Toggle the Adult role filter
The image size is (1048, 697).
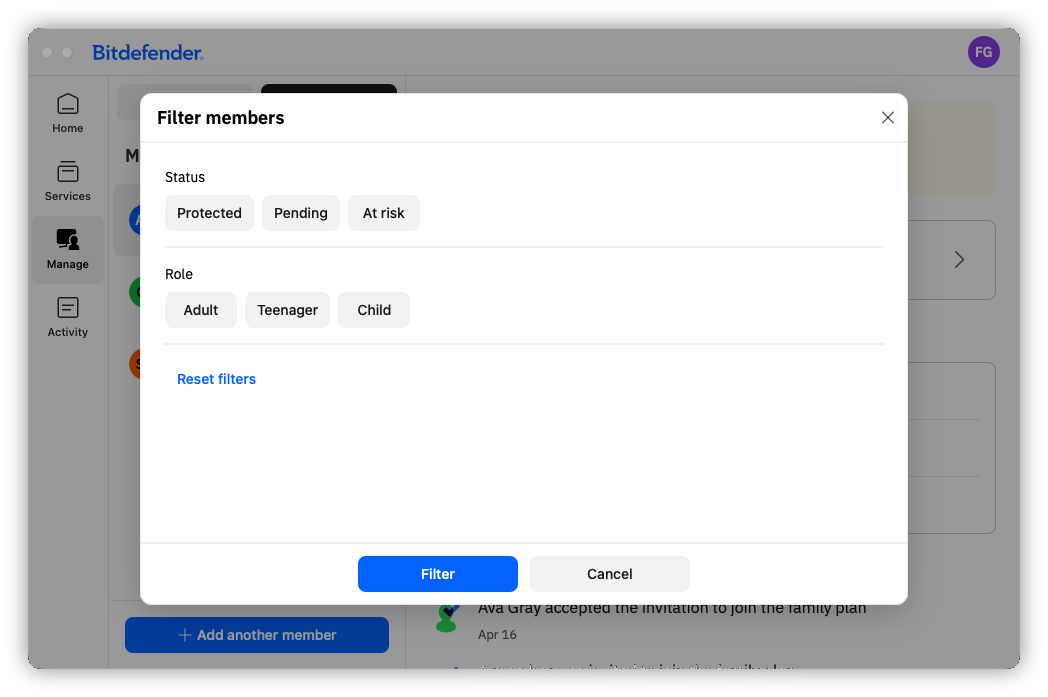[x=201, y=310]
